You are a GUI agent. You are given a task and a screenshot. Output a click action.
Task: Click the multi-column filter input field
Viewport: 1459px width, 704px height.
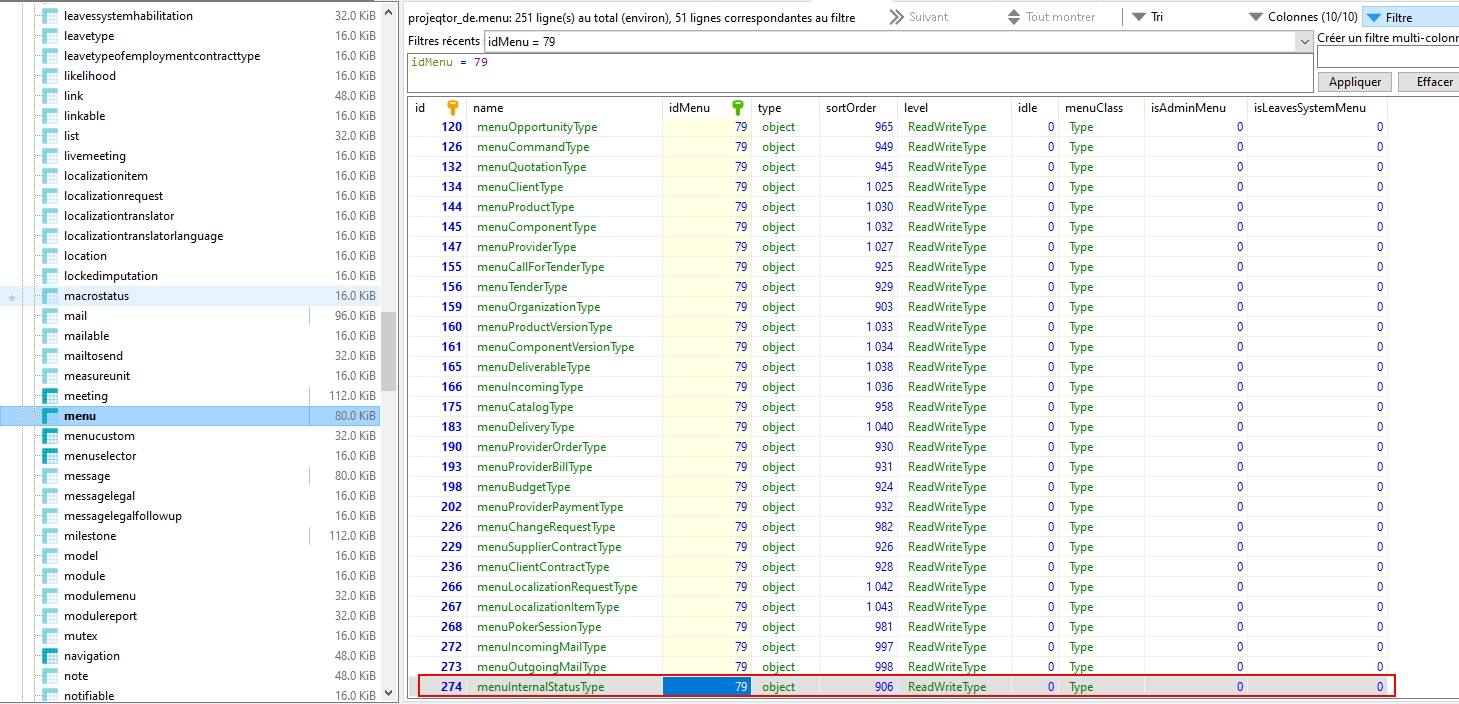click(x=1387, y=59)
